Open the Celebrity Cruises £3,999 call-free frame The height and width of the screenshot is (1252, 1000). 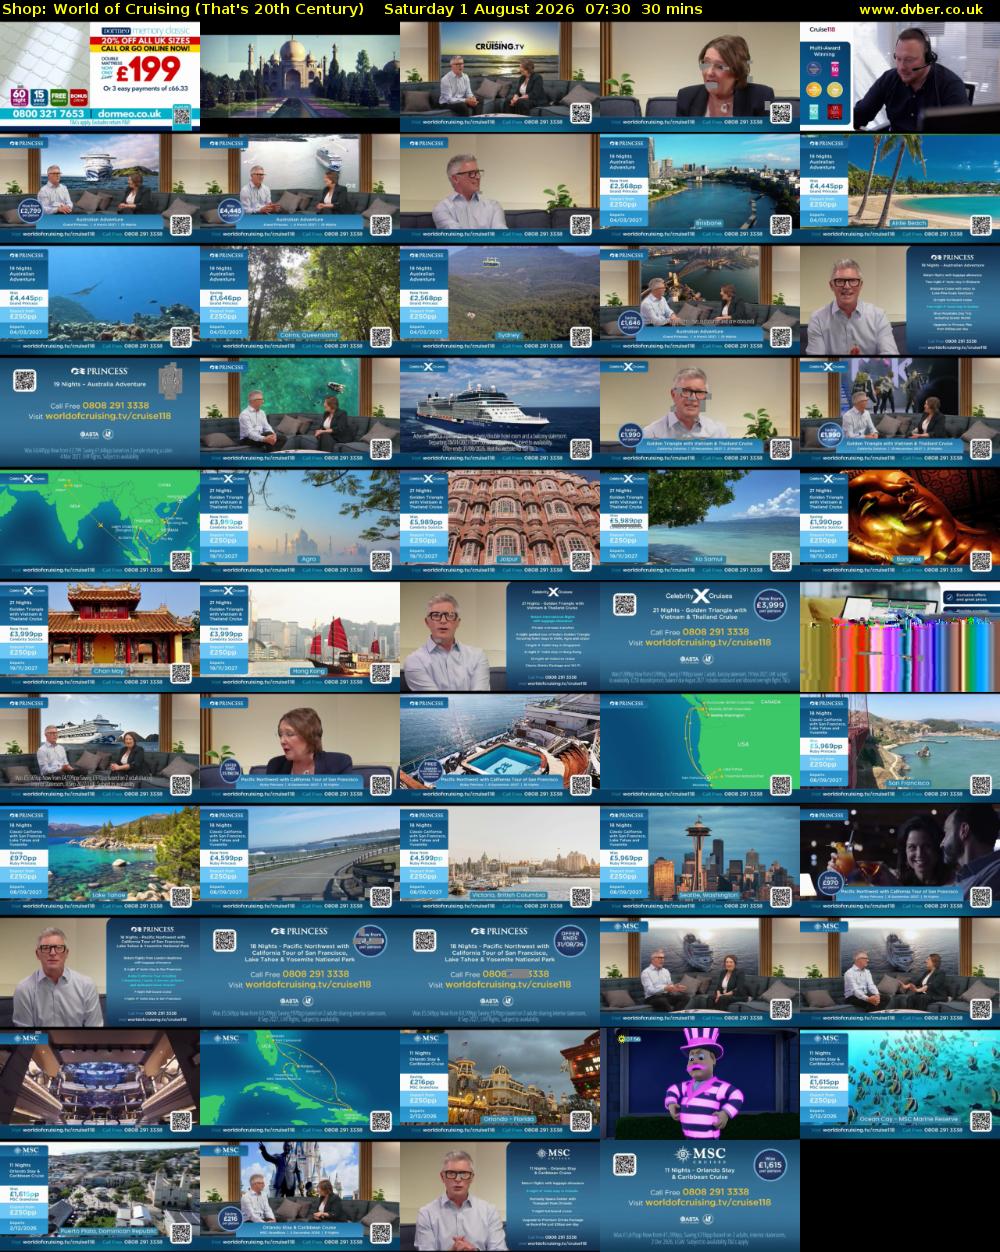coord(700,635)
